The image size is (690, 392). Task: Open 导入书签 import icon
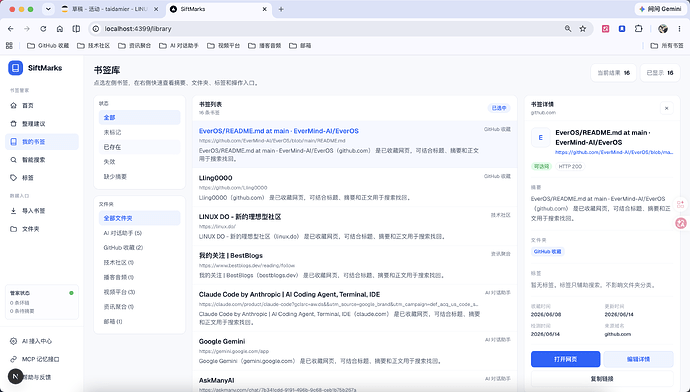coord(14,211)
